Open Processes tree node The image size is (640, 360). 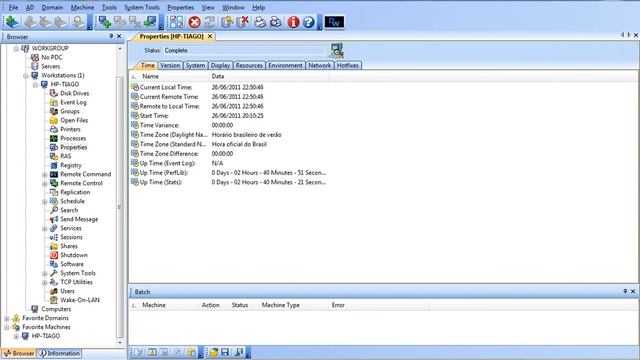pos(73,138)
